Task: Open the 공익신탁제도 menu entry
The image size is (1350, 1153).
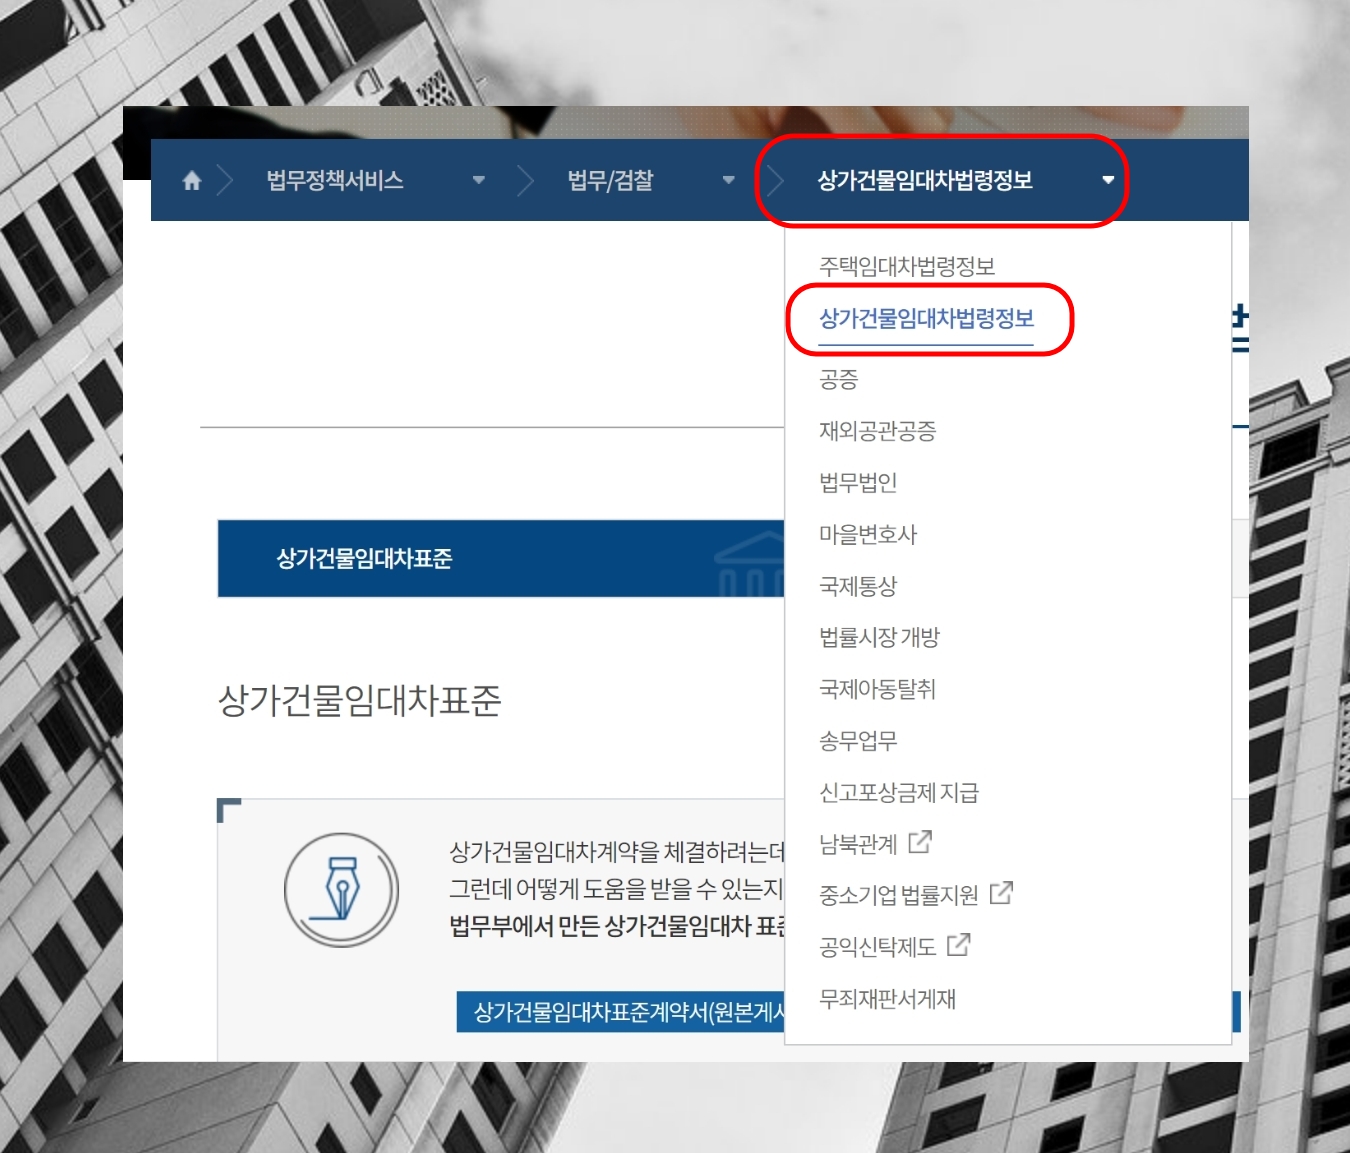Action: click(x=877, y=947)
